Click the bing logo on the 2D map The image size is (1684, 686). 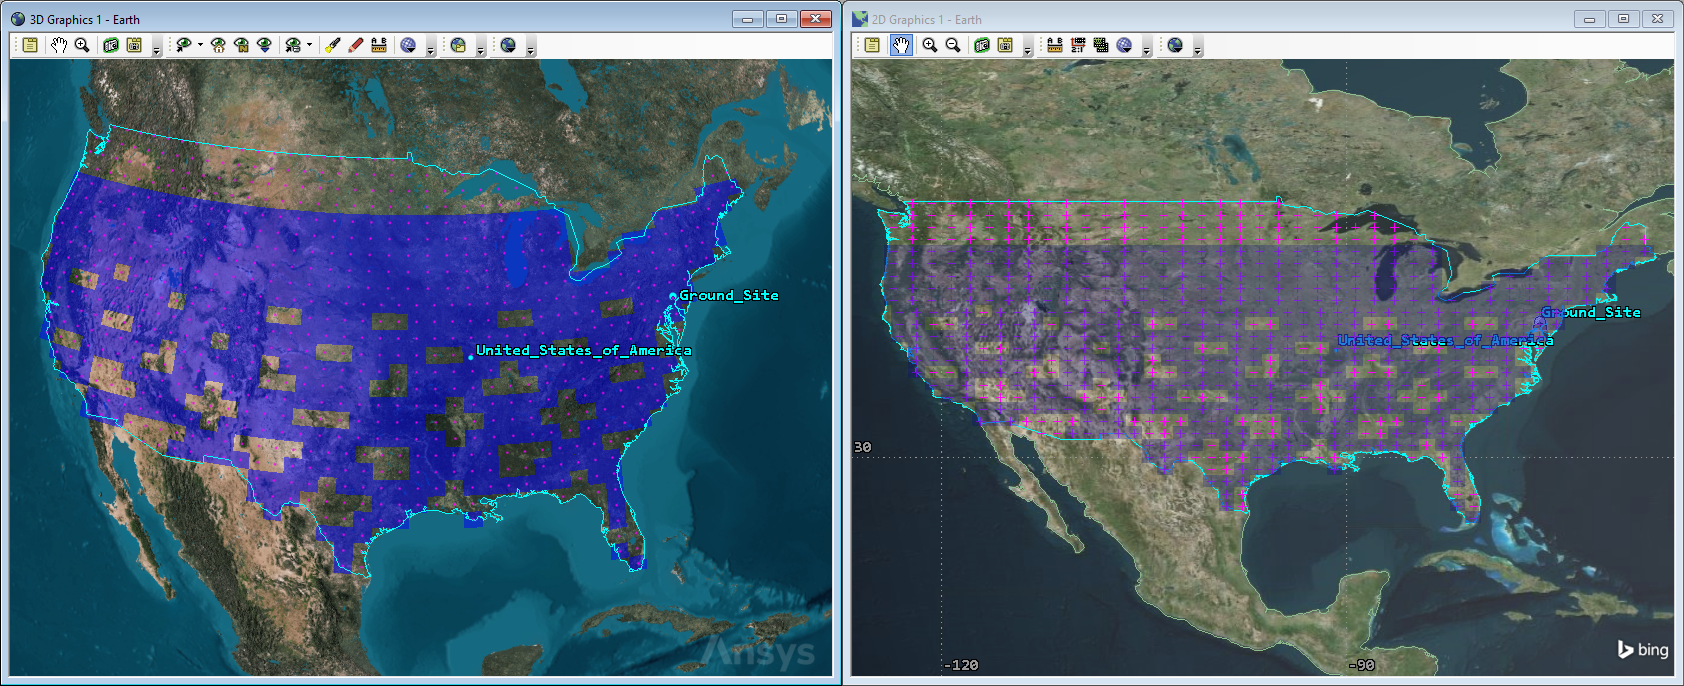coord(1643,650)
